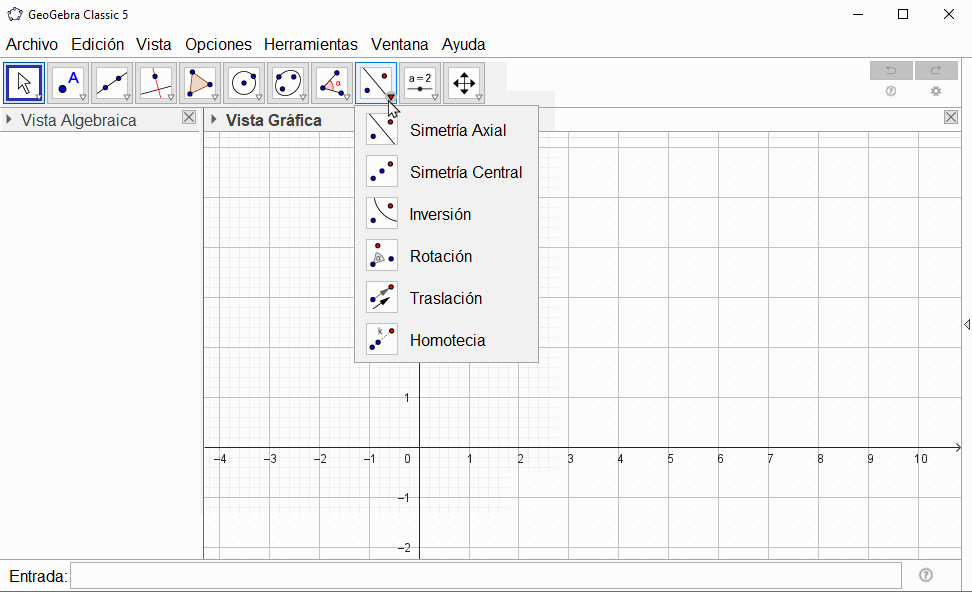Viewport: 972px width, 592px height.
Task: Collapse the Vista Algebraica panel triangle
Action: (x=10, y=120)
